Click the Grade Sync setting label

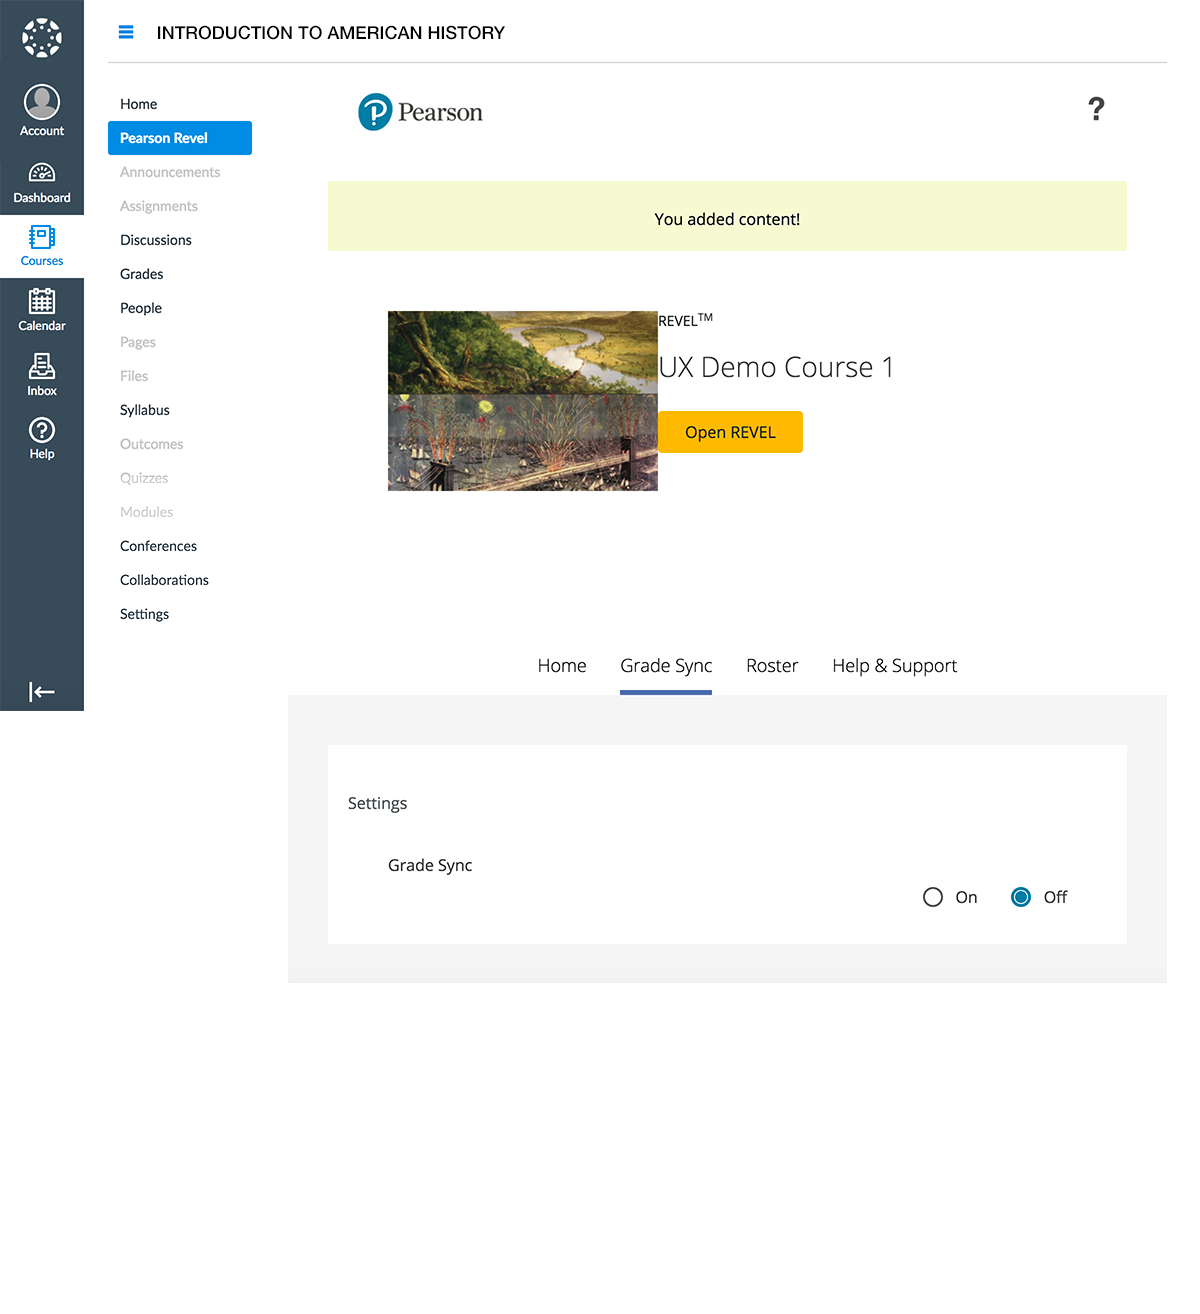point(430,865)
